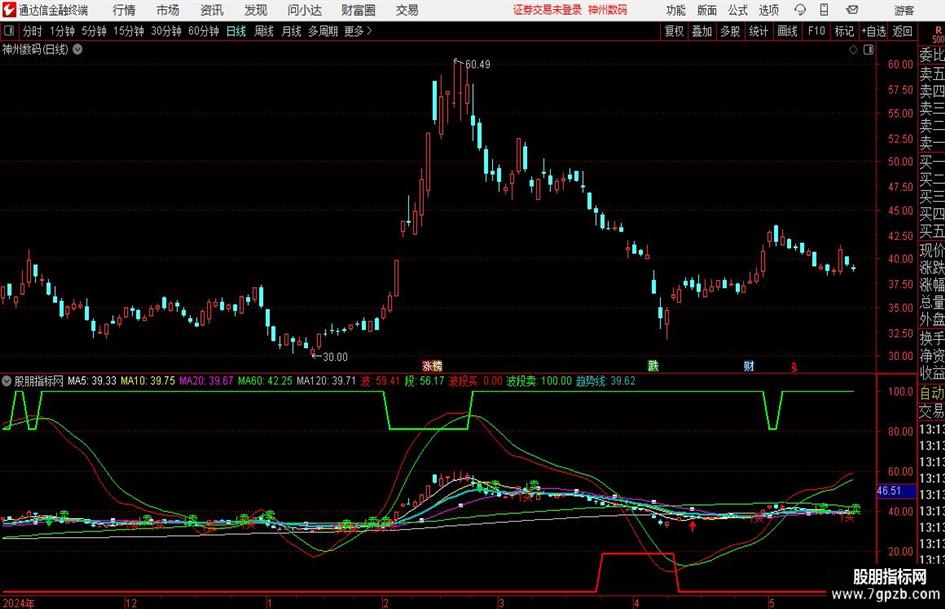Click the red R 500 icon

pos(938,35)
